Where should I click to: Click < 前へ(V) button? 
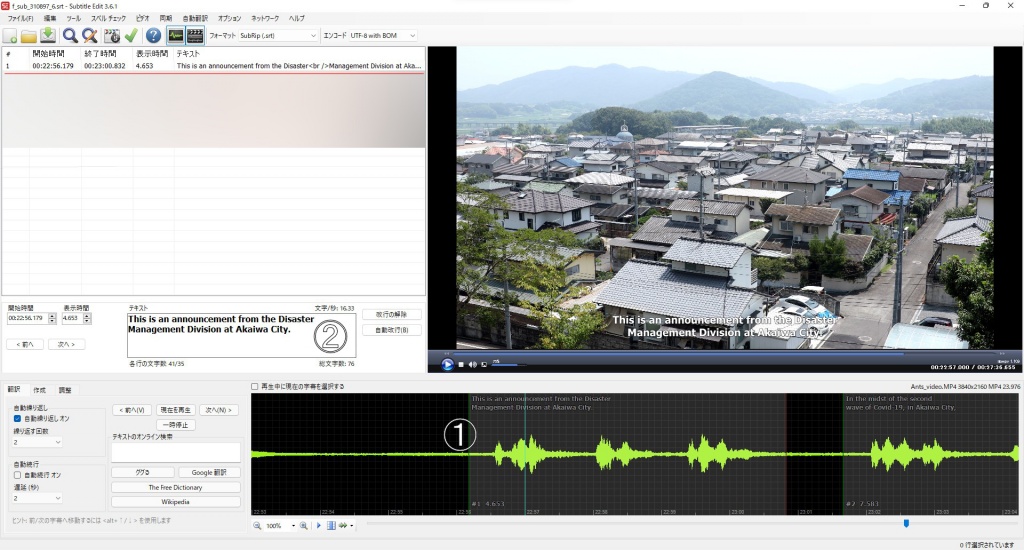132,410
